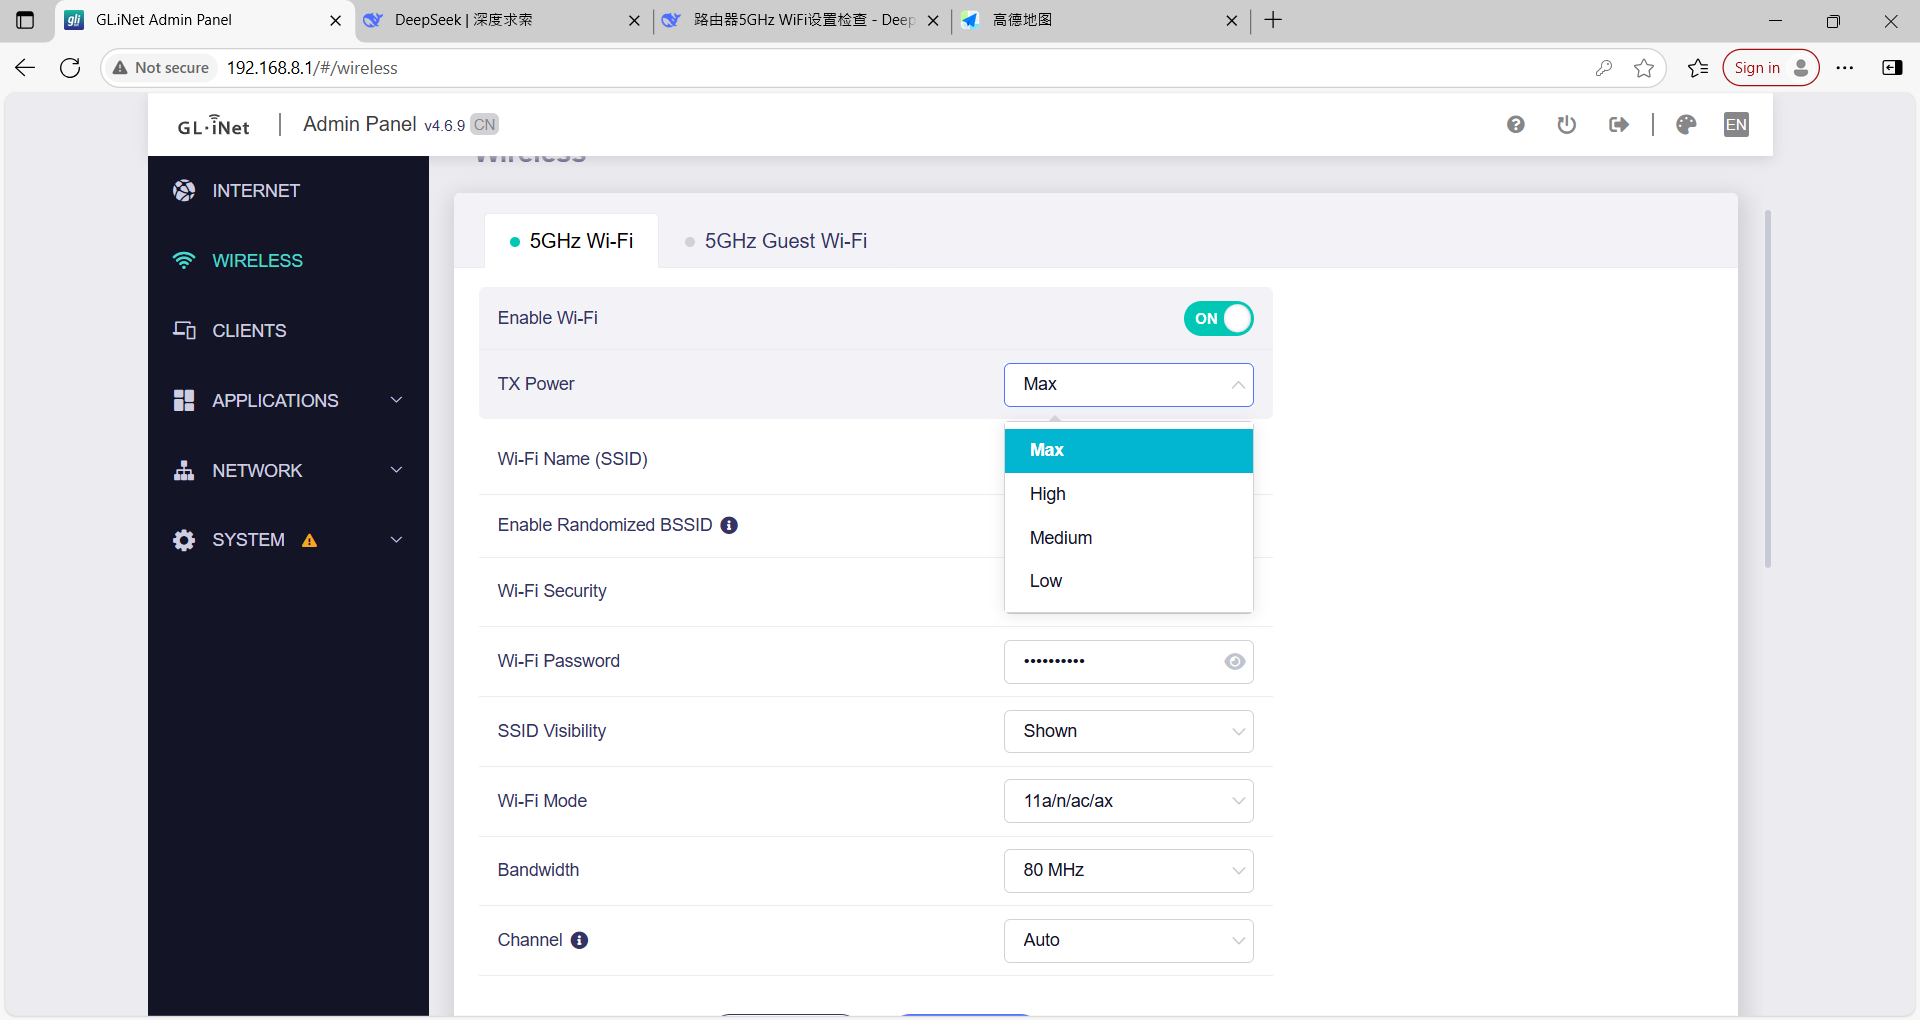The height and width of the screenshot is (1020, 1920).
Task: Switch to DeepSeek browser tab
Action: point(503,20)
